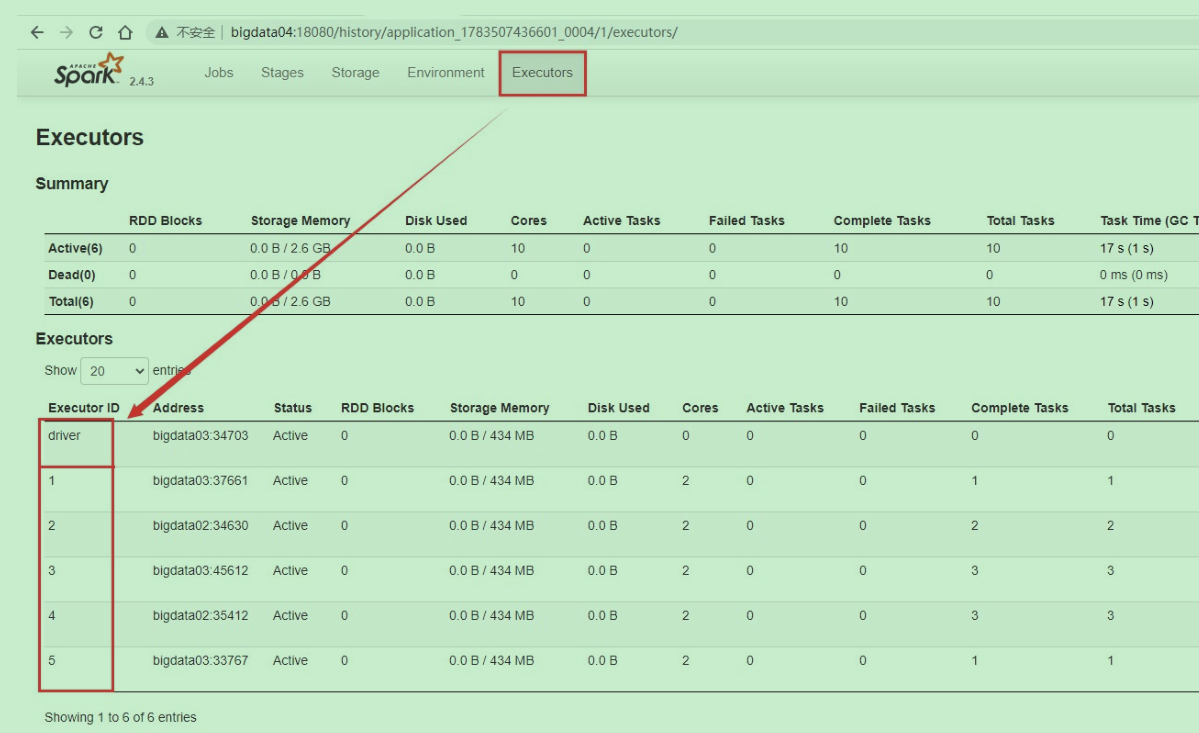This screenshot has height=733, width=1199.
Task: Sort executors table by Address header
Action: coord(178,408)
